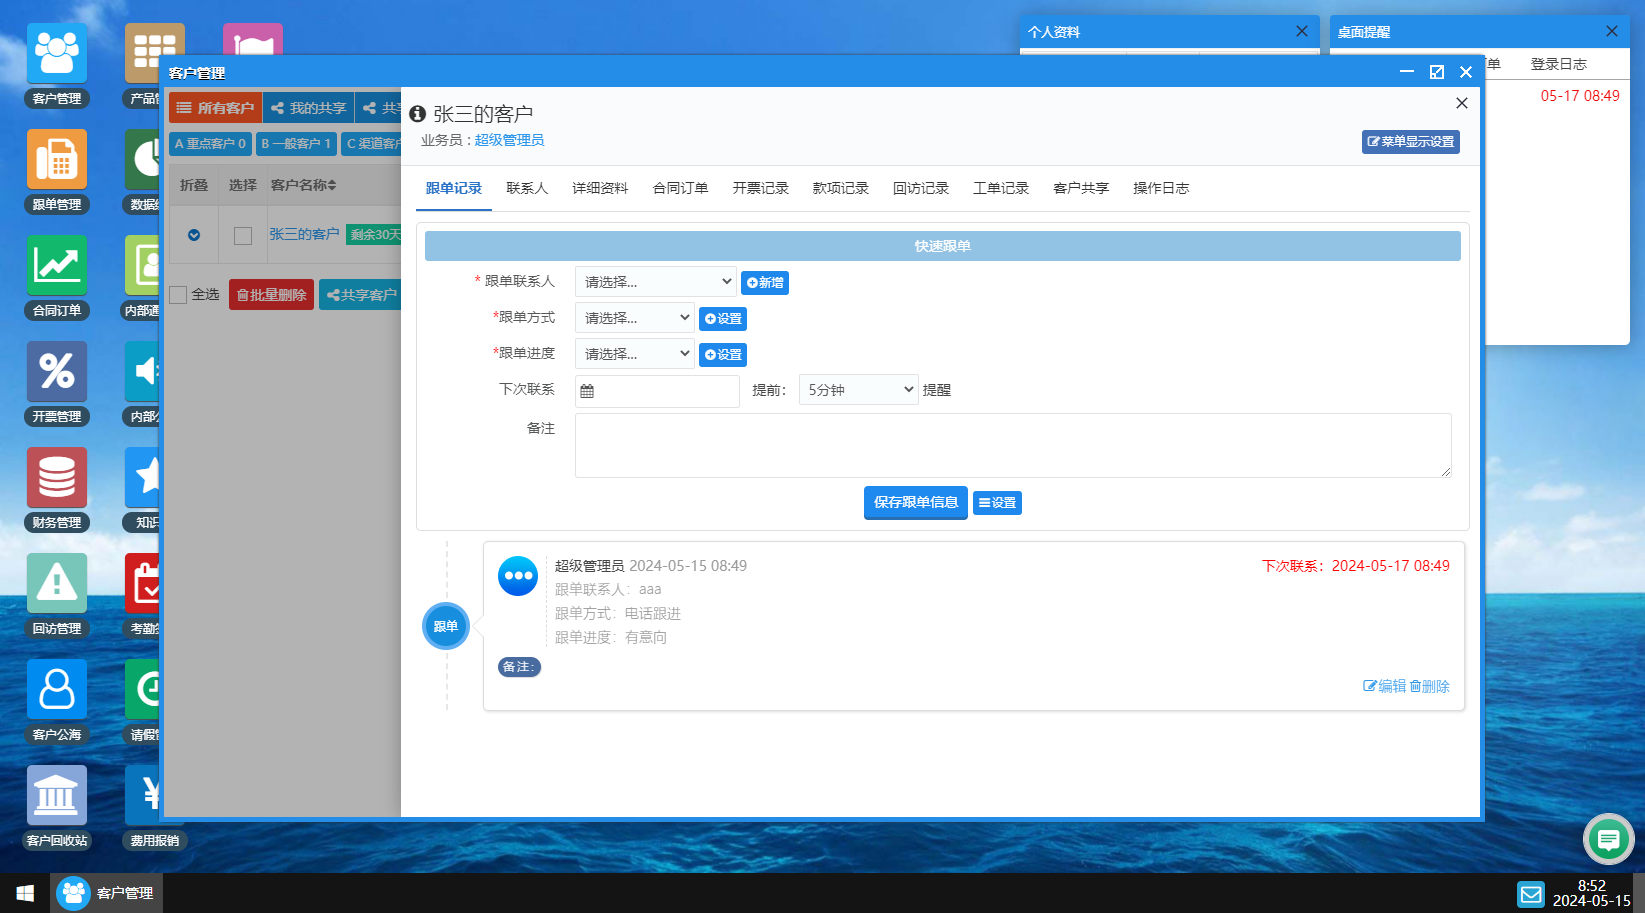
Task: Open the 客户管理 desktop icon
Action: (x=57, y=54)
